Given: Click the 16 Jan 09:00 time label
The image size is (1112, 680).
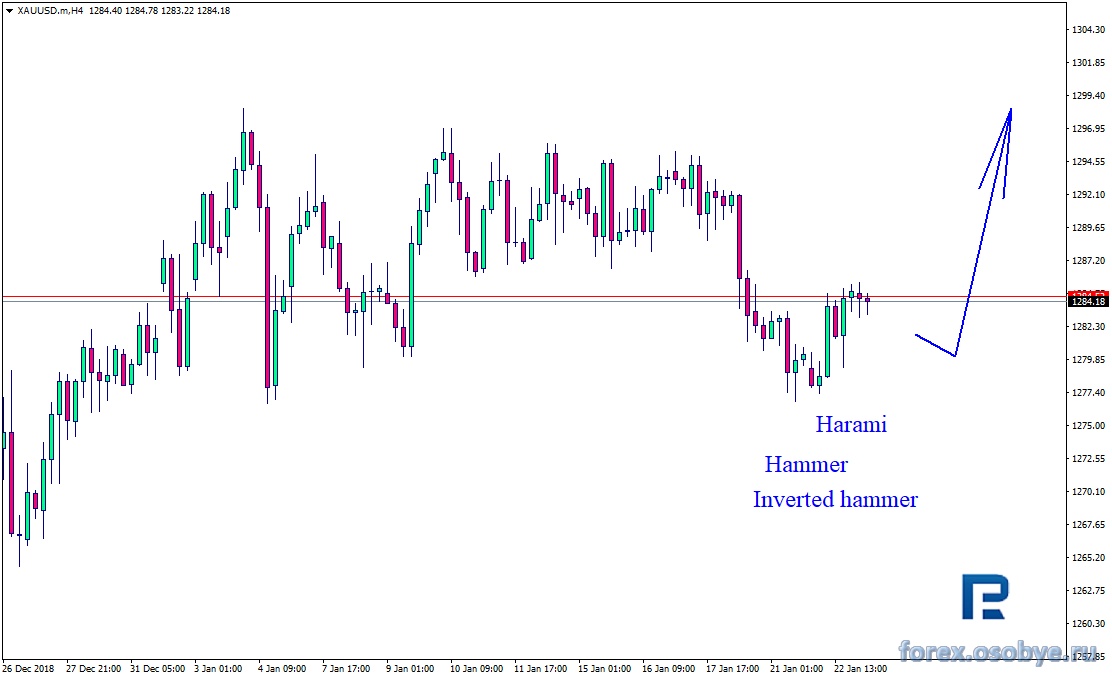Looking at the screenshot, I should pyautogui.click(x=668, y=669).
